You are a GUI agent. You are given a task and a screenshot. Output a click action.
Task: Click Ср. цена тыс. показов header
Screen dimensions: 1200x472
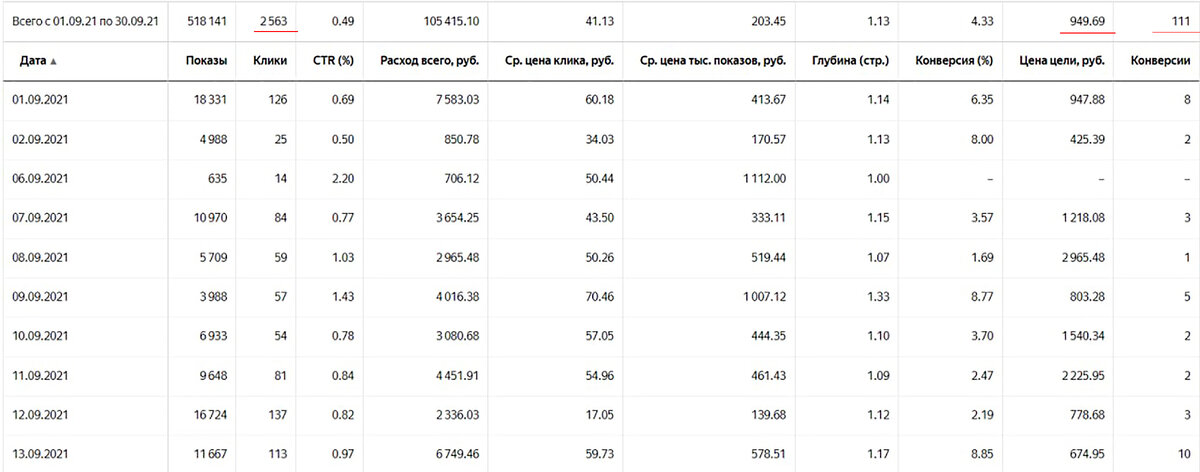pyautogui.click(x=713, y=61)
